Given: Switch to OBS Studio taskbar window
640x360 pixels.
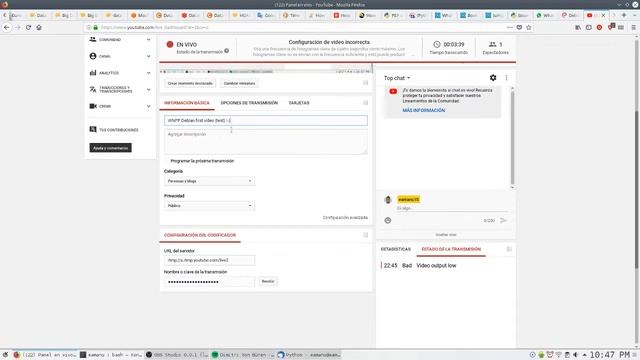Looking at the screenshot, I should (x=177, y=355).
